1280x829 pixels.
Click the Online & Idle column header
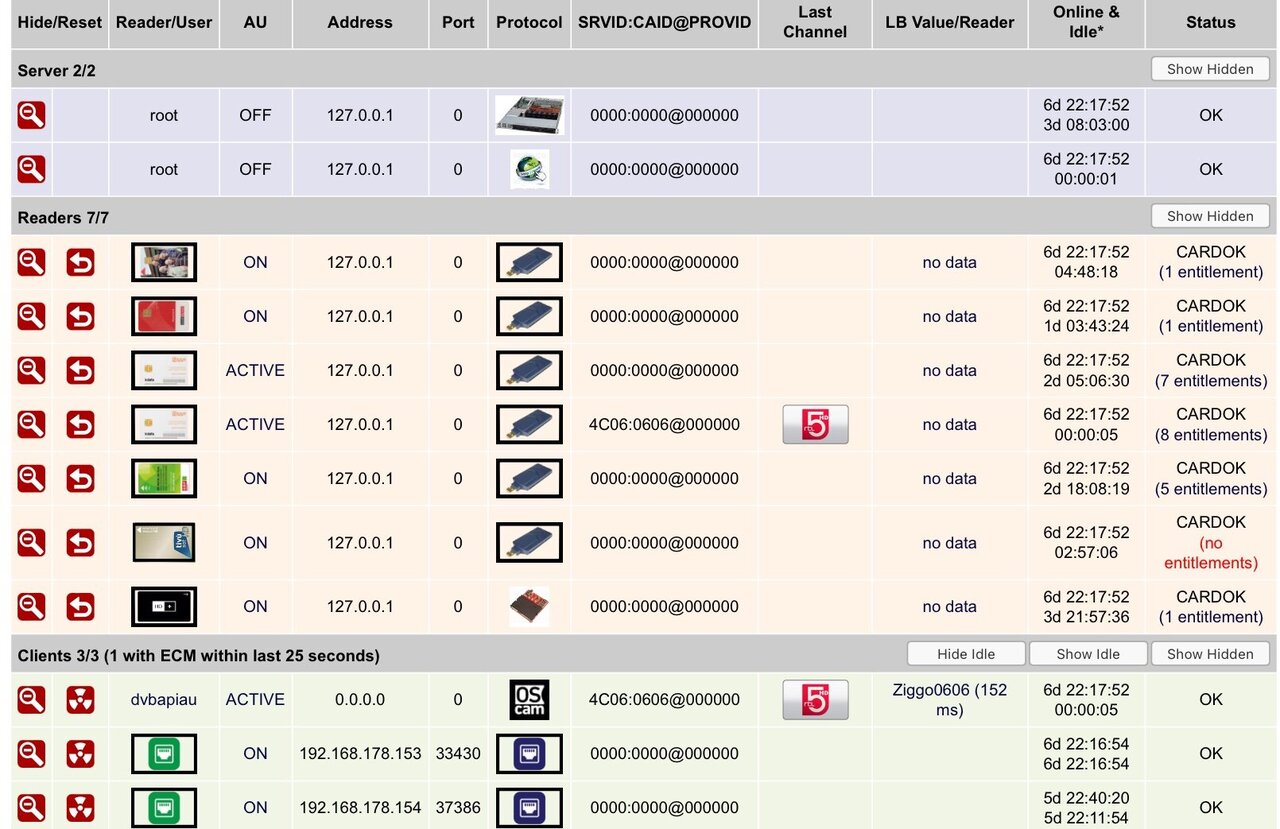pyautogui.click(x=1086, y=22)
